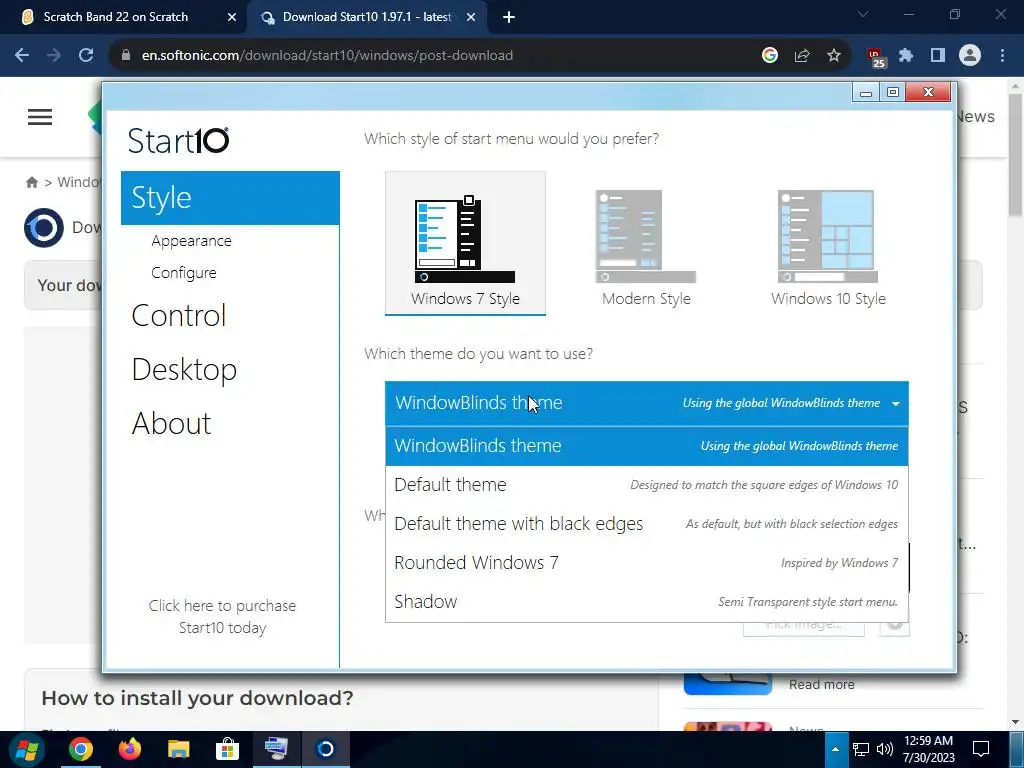Open a new browser tab
Image resolution: width=1024 pixels, height=768 pixels.
tap(509, 18)
